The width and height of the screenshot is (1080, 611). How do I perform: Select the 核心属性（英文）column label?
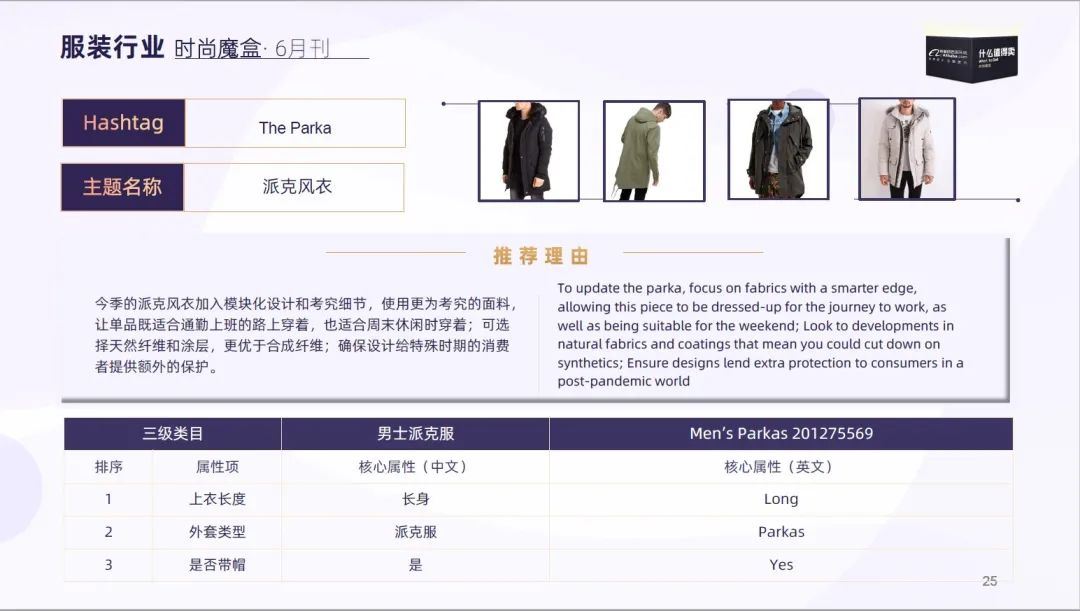click(x=781, y=467)
